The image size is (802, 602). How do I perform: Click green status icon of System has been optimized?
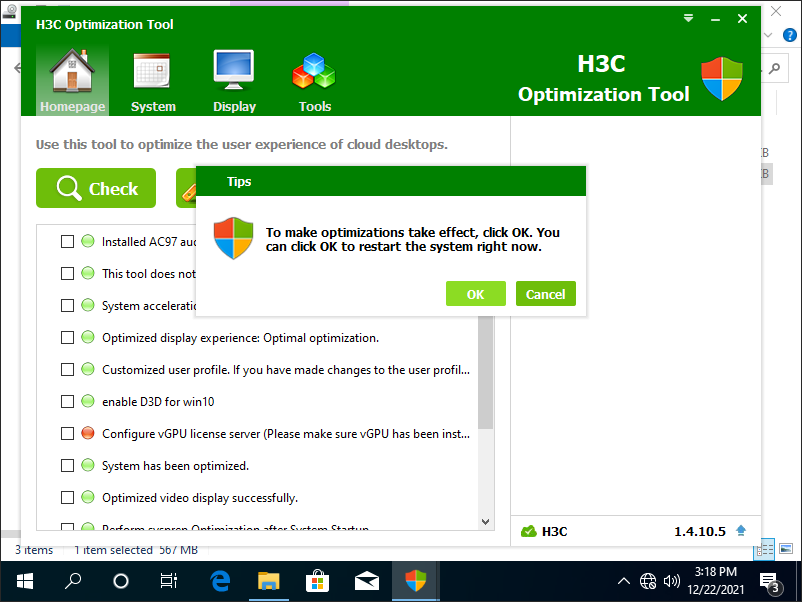tap(88, 465)
